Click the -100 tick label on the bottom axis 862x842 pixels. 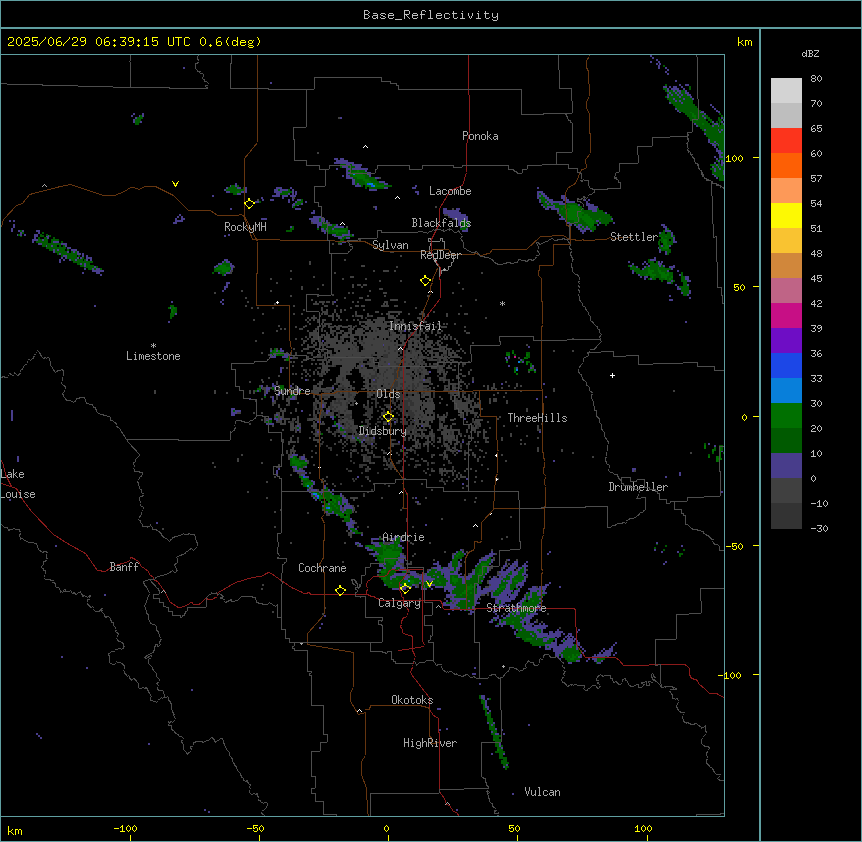click(125, 828)
